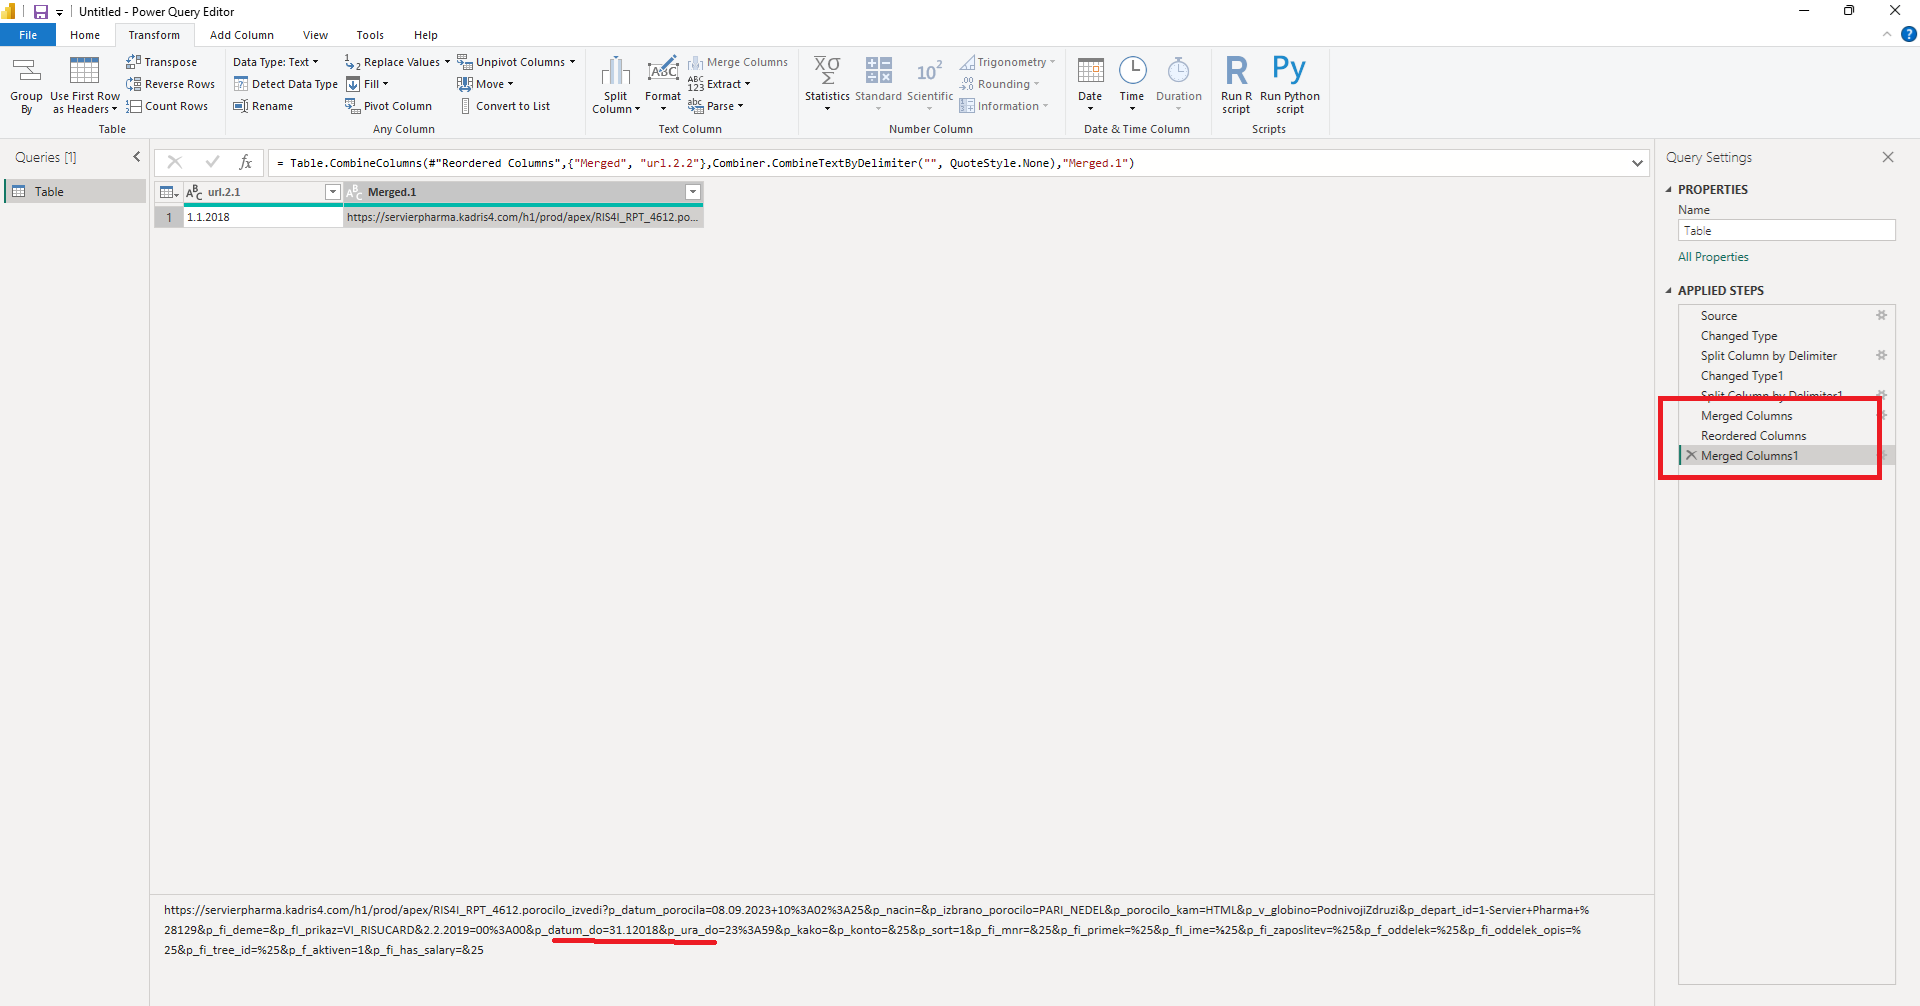The height and width of the screenshot is (1006, 1920).
Task: Click Run Python script
Action: [1290, 85]
